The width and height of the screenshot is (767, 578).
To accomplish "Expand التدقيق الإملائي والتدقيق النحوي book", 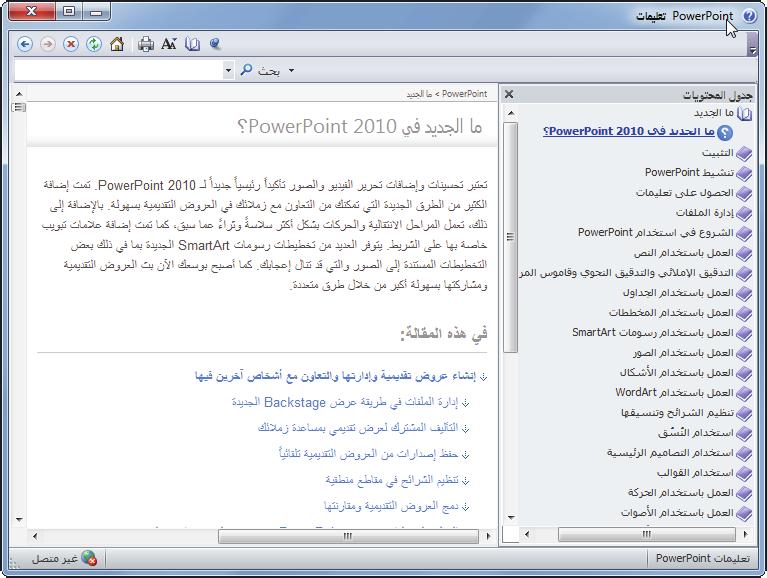I will (x=744, y=273).
